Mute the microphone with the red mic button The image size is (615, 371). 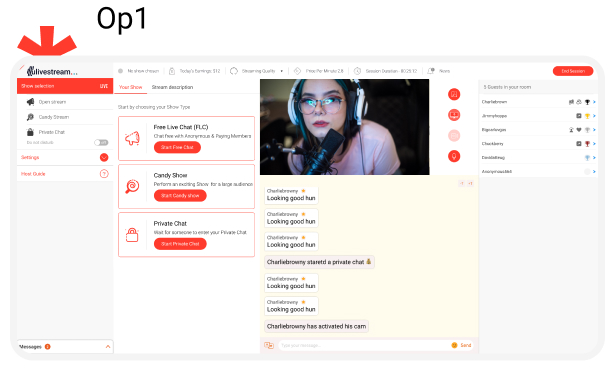tap(454, 156)
